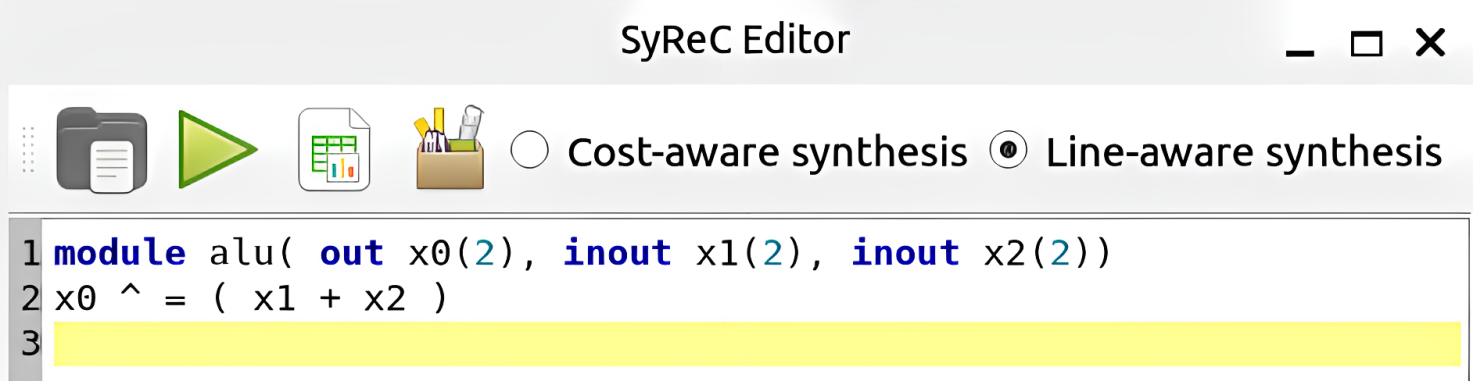Open a file with the folder icon
1473x381 pixels.
102,150
